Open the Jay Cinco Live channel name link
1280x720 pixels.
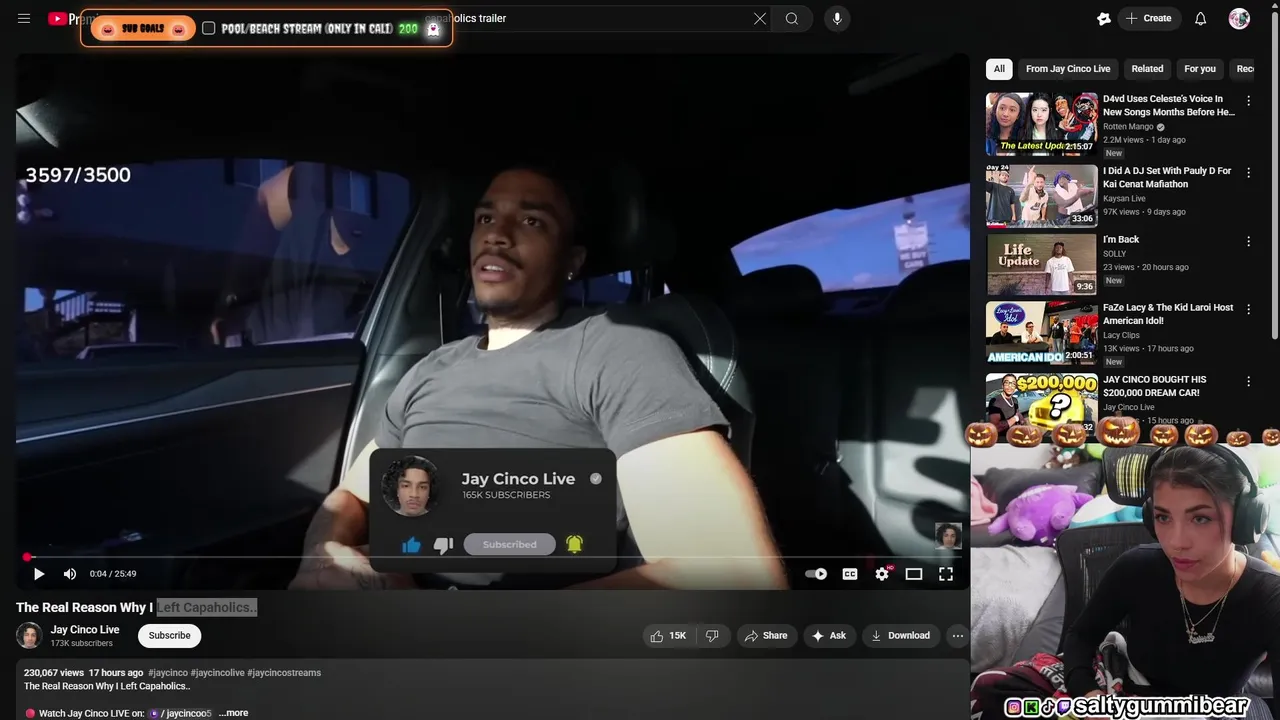[85, 629]
